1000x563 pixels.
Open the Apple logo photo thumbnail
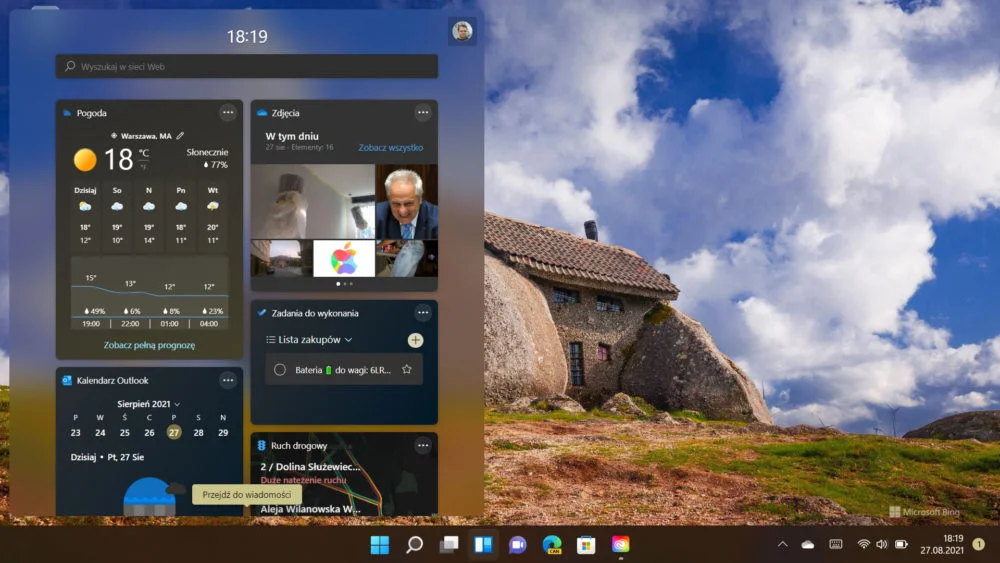pyautogui.click(x=344, y=258)
